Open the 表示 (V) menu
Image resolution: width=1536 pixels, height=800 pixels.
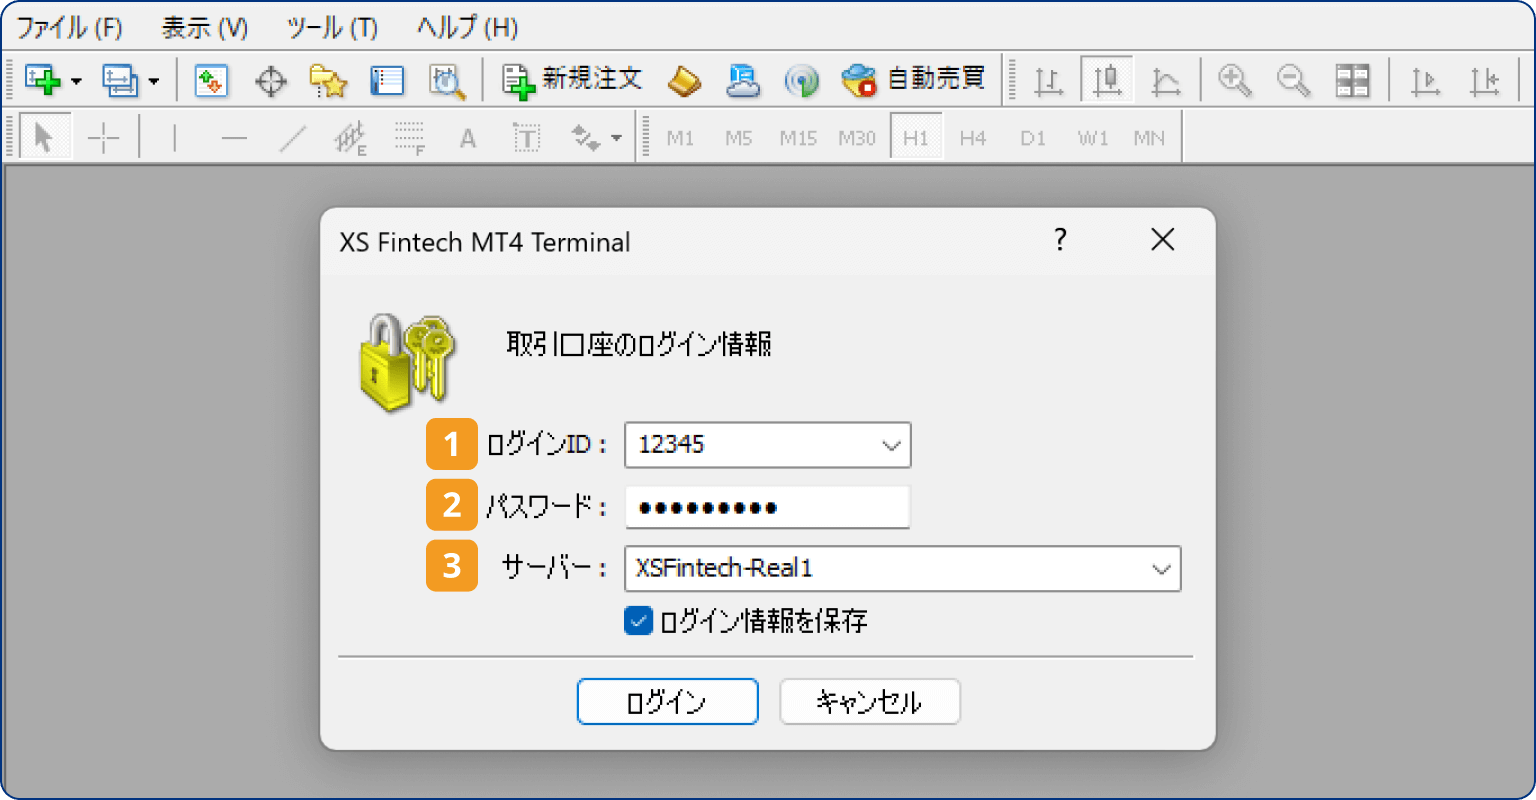[205, 27]
